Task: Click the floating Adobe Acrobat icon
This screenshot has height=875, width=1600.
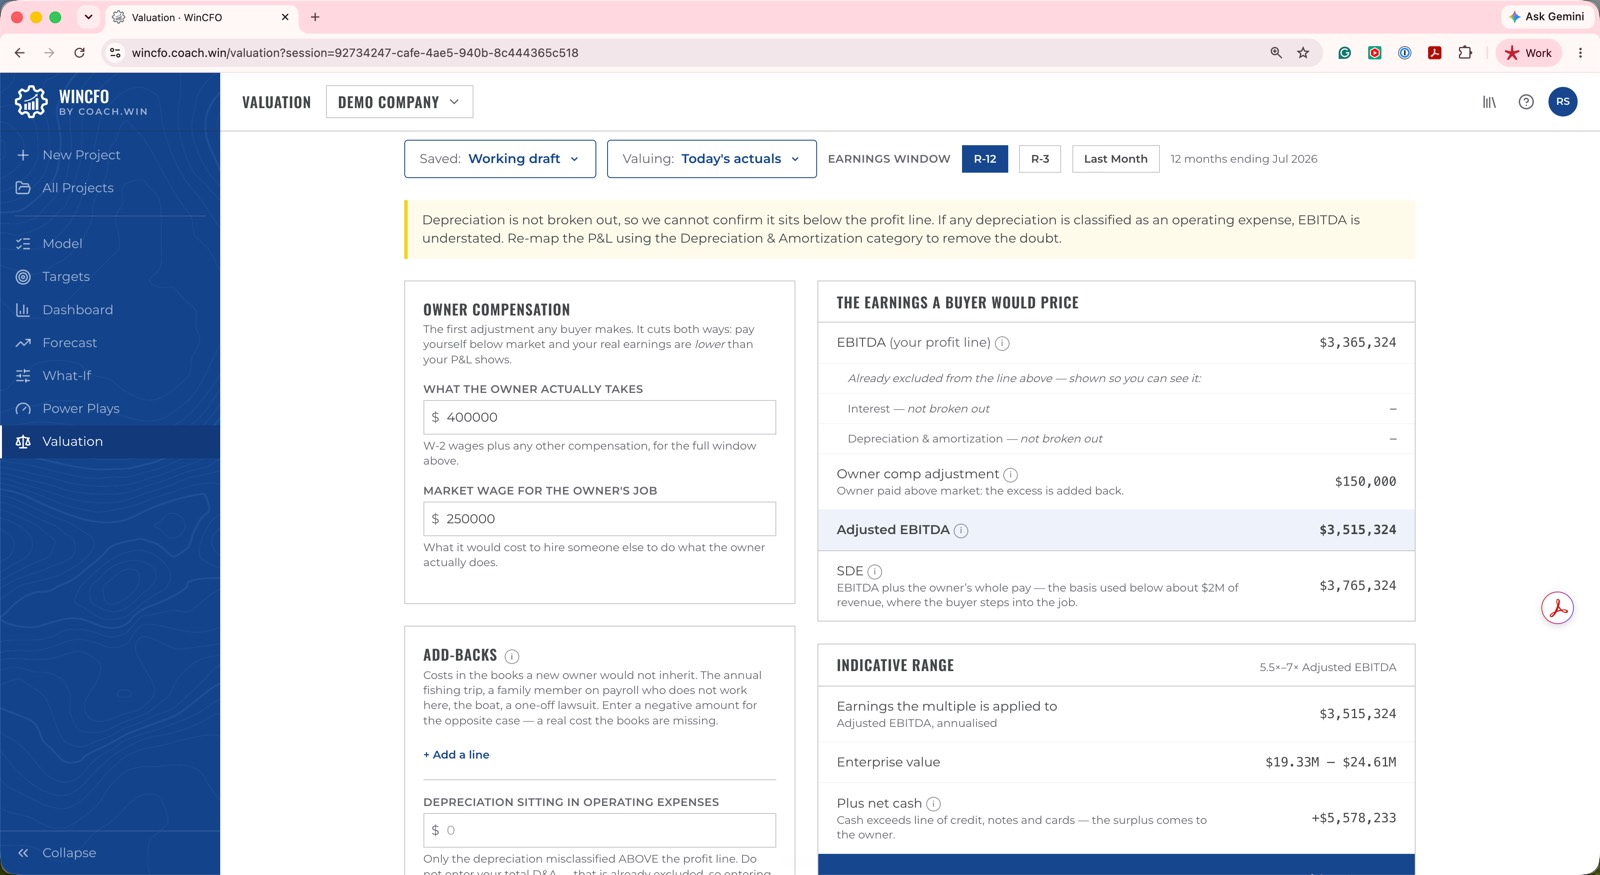Action: (x=1557, y=608)
